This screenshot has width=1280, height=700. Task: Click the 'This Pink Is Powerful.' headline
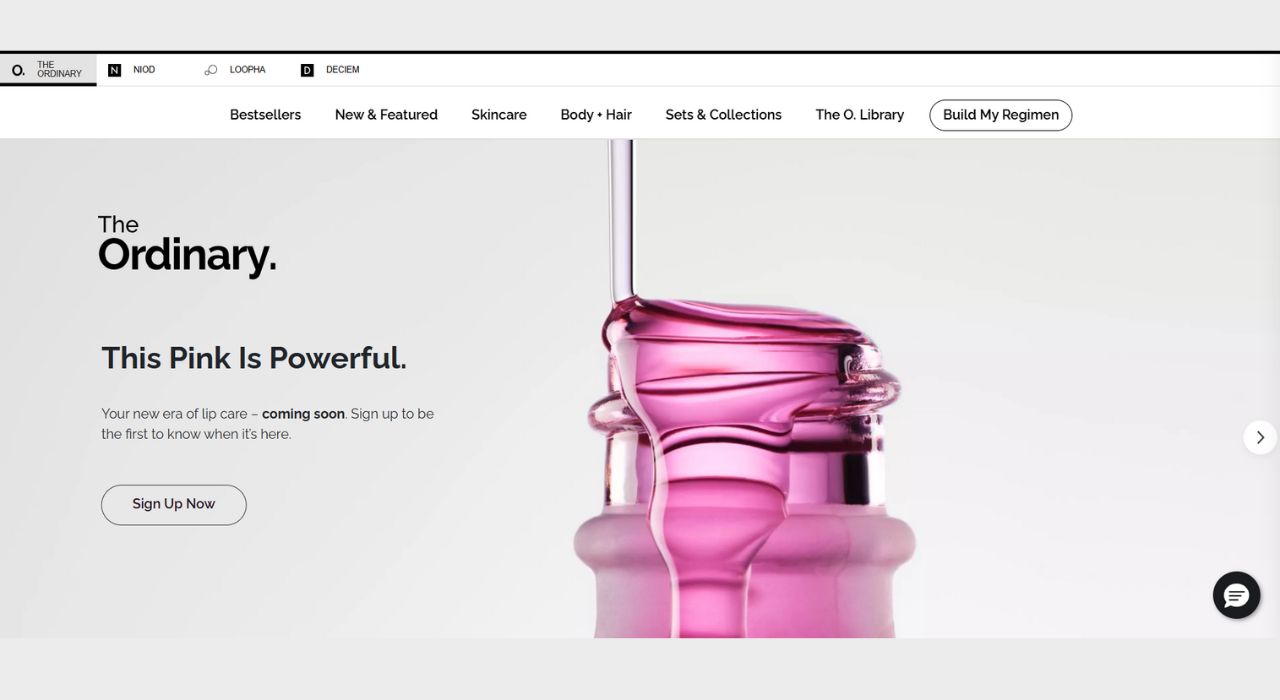[x=254, y=358]
